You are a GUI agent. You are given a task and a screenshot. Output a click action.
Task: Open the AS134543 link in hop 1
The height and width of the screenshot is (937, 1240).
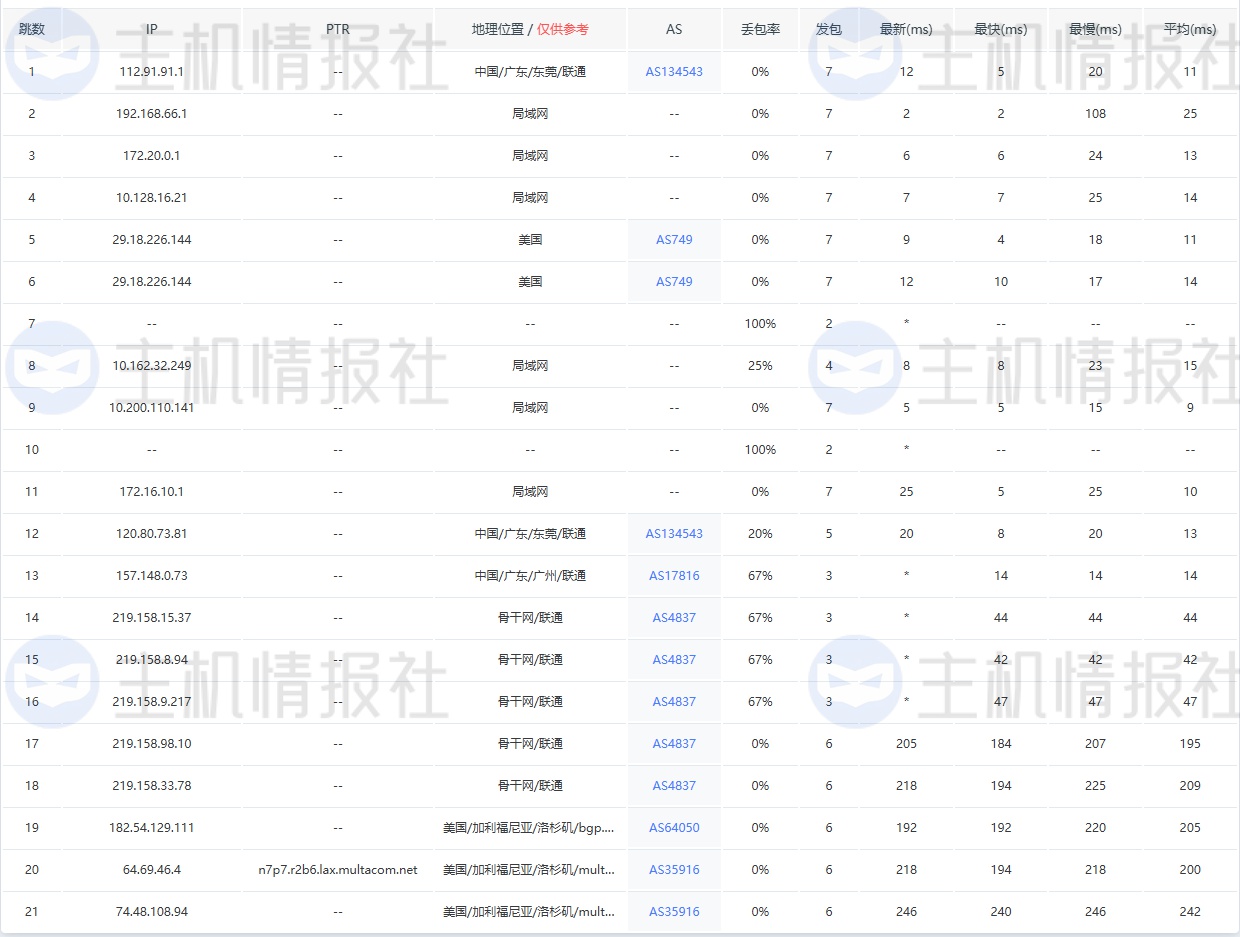pos(674,72)
